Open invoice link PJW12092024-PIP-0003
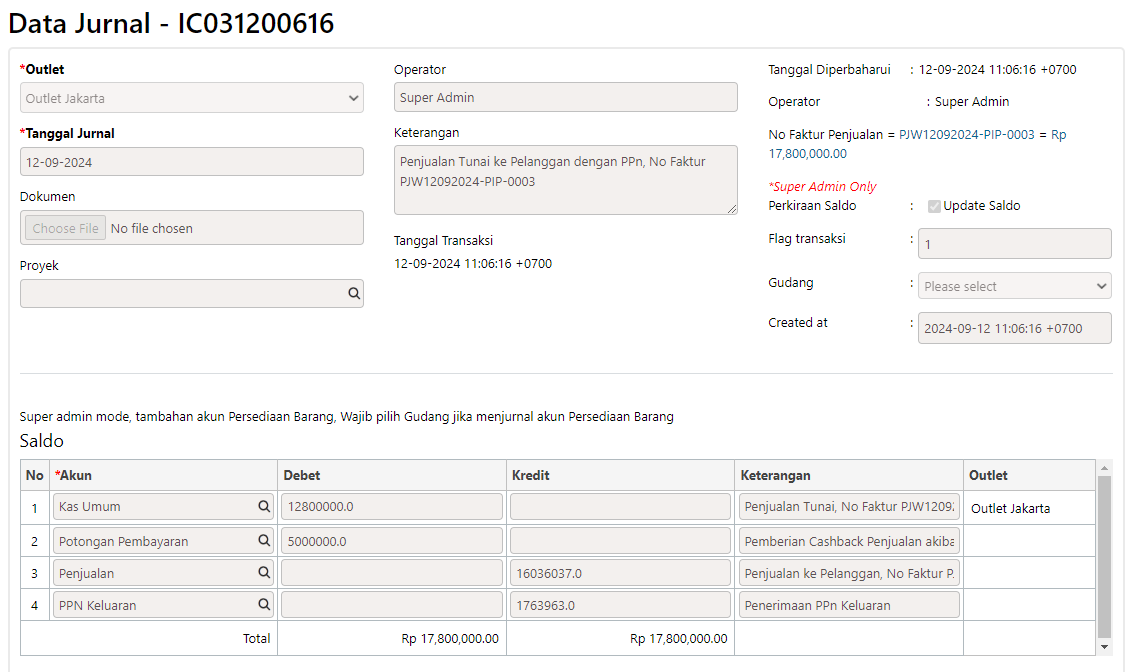This screenshot has height=672, width=1132. click(966, 134)
